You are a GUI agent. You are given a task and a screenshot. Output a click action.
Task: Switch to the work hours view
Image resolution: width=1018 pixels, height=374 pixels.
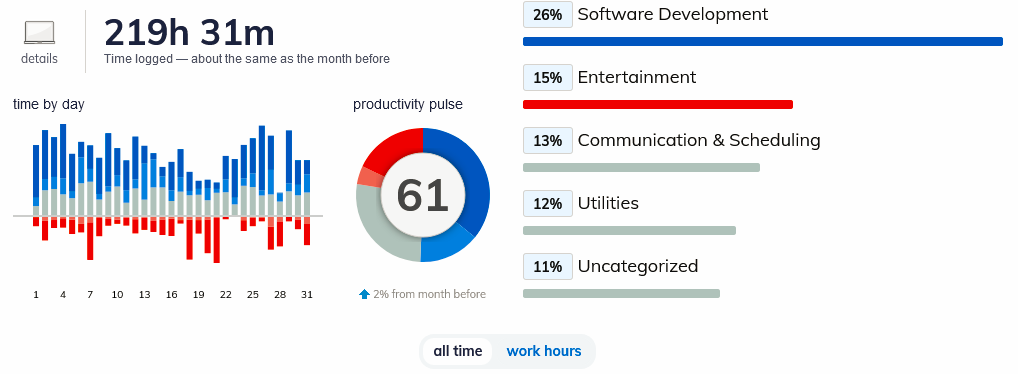[544, 351]
